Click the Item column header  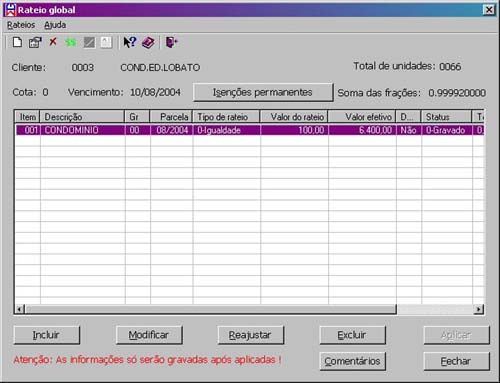pyautogui.click(x=28, y=117)
